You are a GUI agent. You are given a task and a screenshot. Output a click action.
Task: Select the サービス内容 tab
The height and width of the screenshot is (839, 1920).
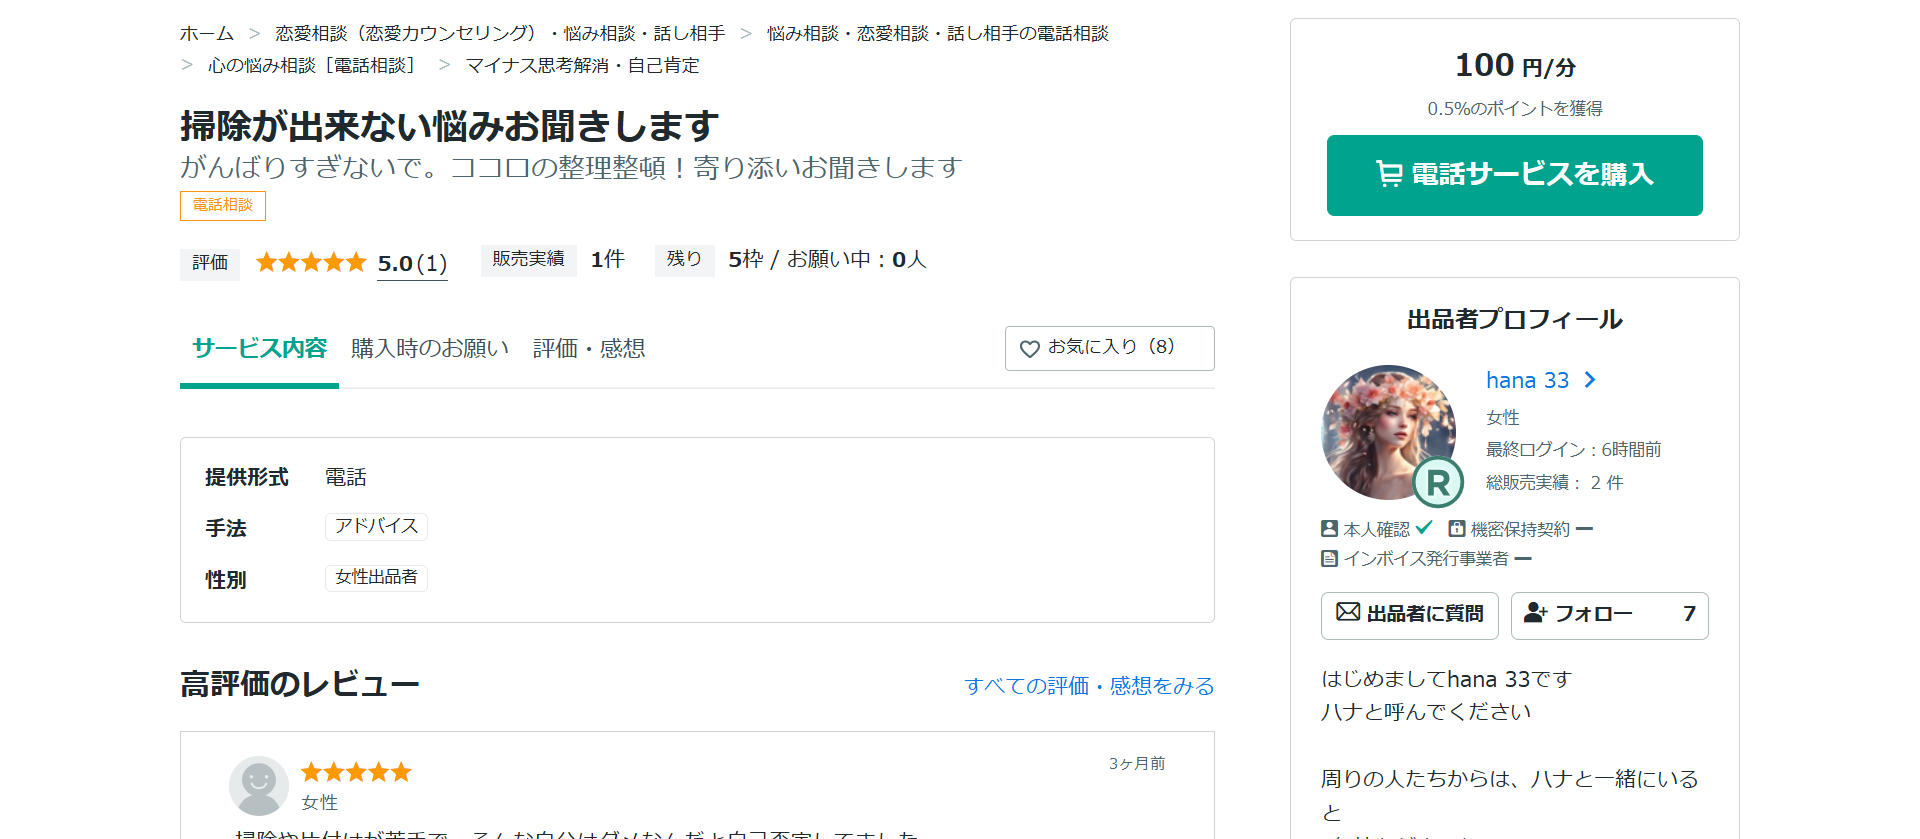point(260,349)
